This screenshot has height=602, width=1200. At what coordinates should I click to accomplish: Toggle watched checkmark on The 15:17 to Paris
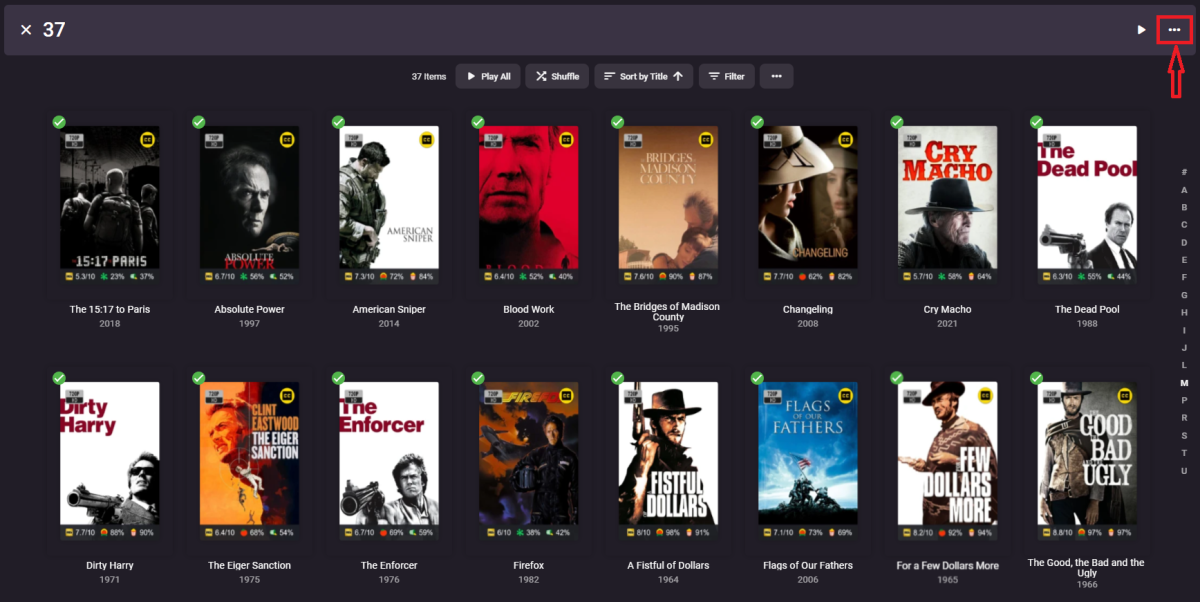point(59,122)
